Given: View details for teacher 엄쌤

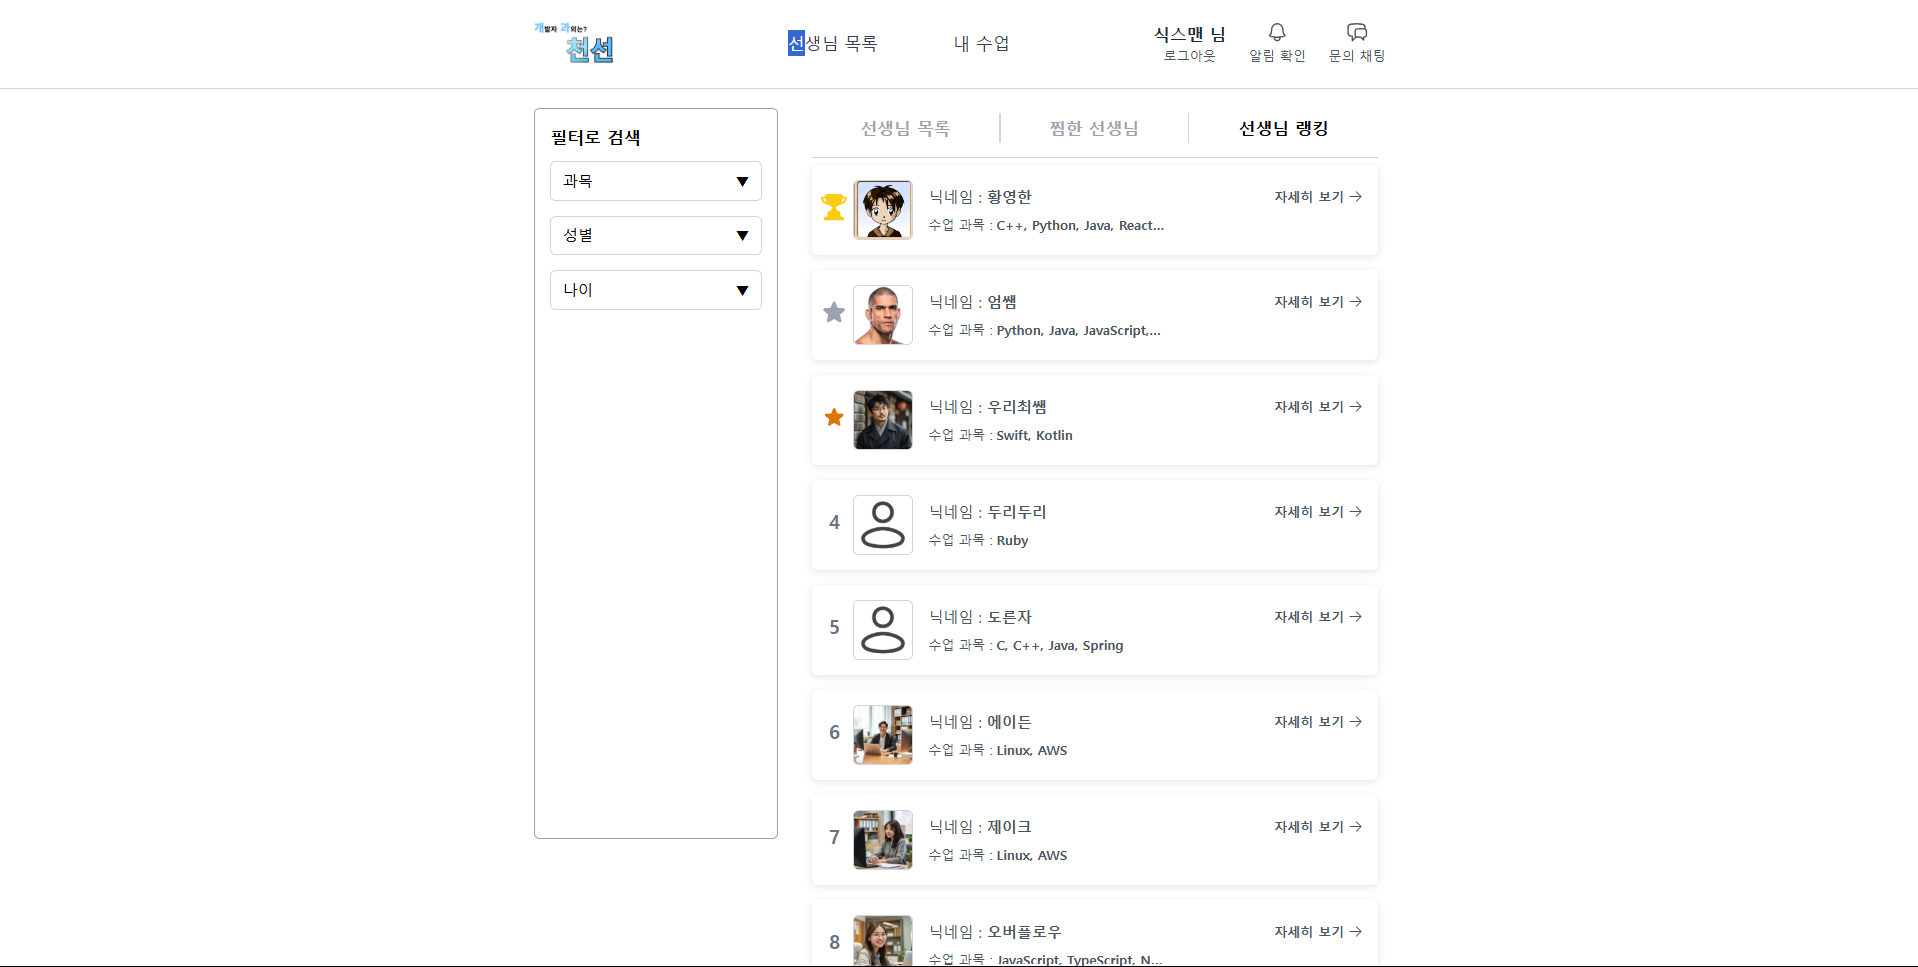Looking at the screenshot, I should coord(1317,302).
